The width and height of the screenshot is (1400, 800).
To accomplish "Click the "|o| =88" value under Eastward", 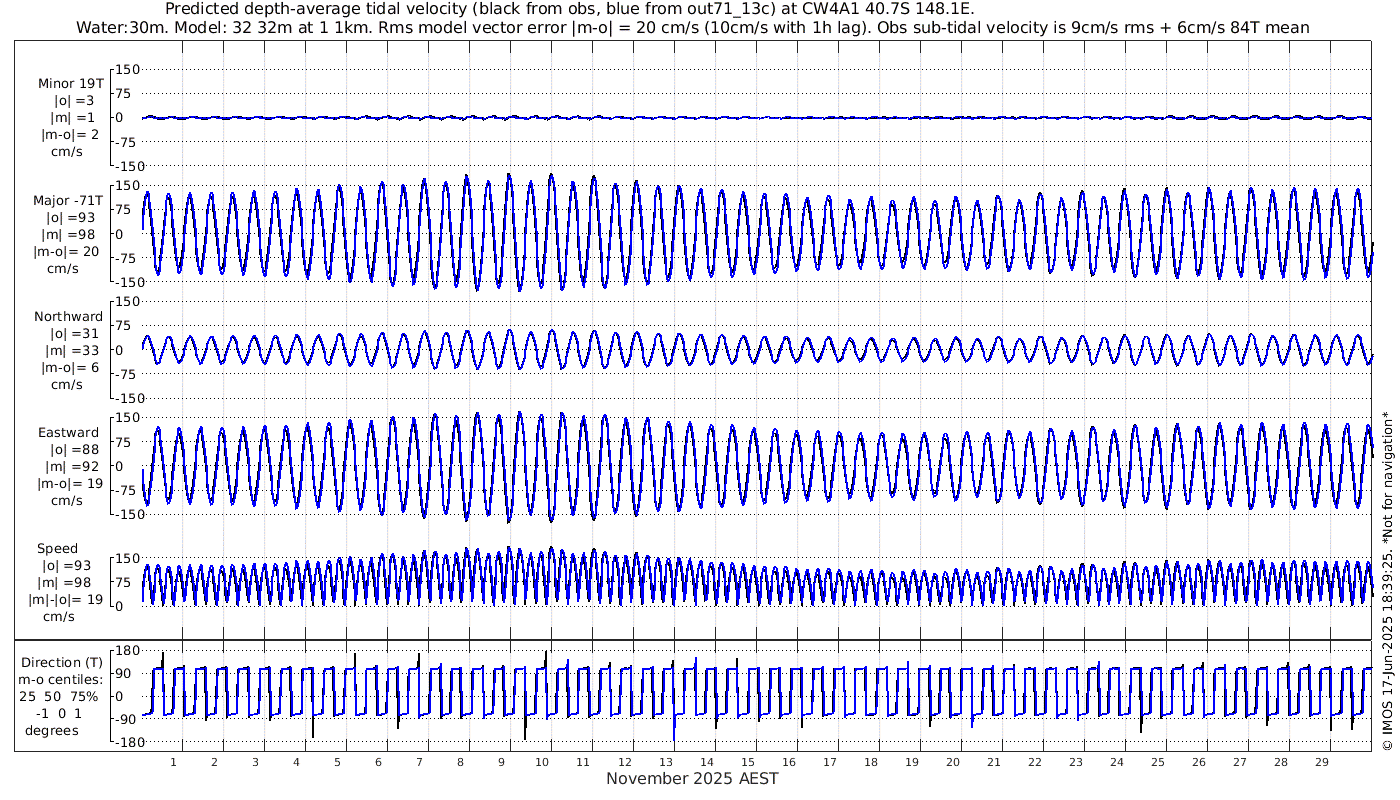I will click(x=69, y=450).
